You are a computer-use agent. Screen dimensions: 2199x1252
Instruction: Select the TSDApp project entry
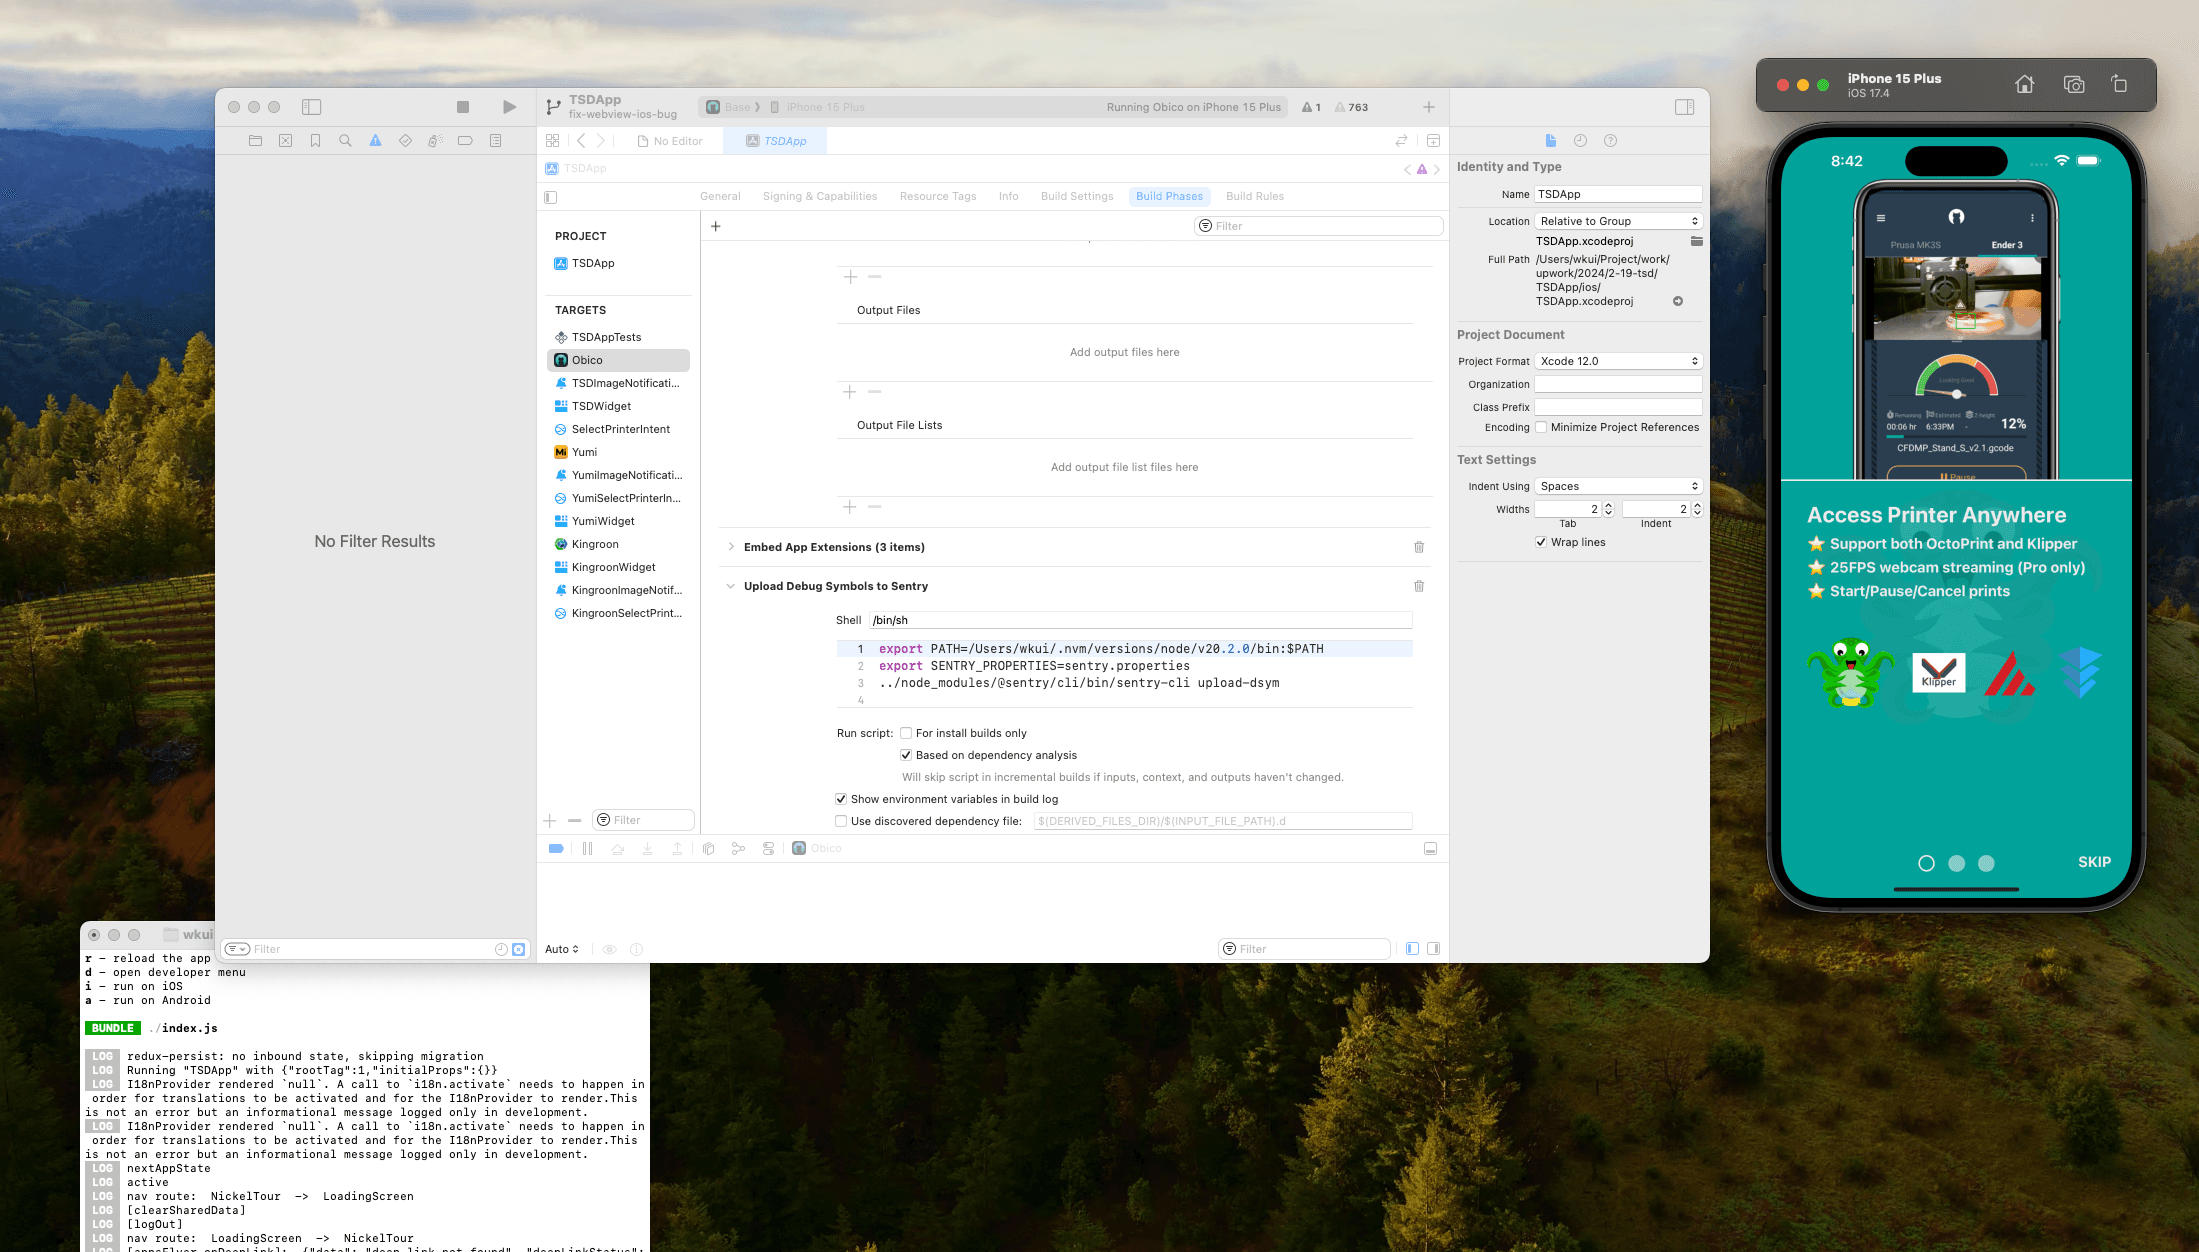coord(619,263)
